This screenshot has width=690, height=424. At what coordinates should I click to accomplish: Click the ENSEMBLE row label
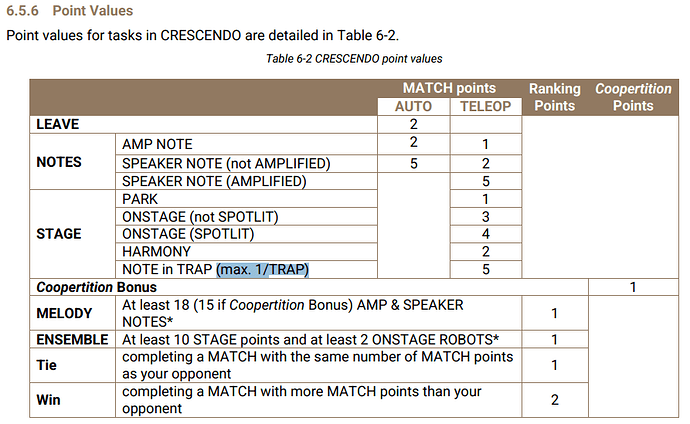(72, 340)
